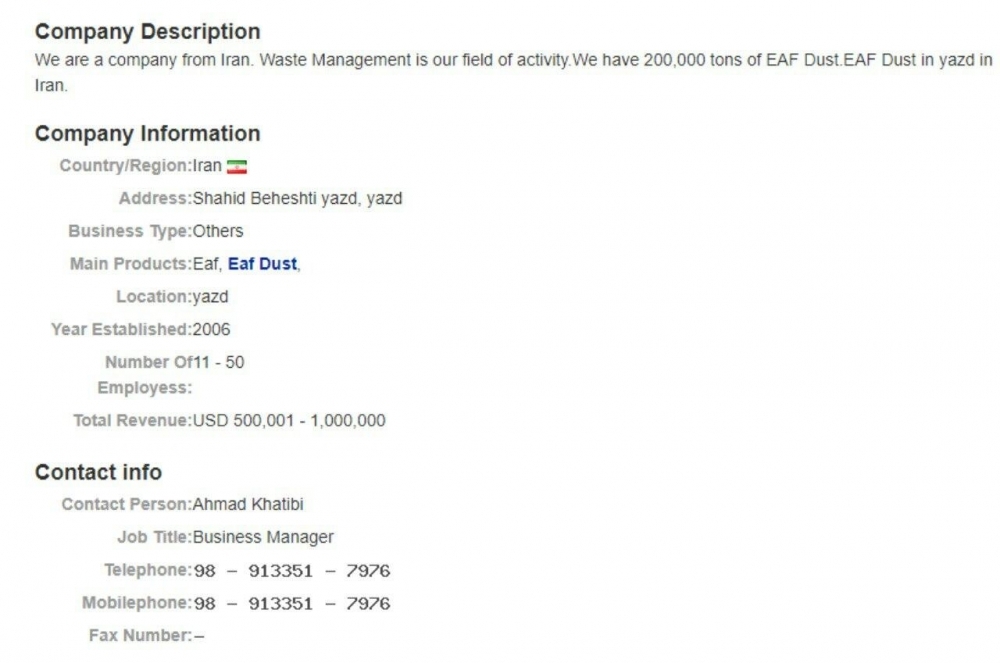The width and height of the screenshot is (1000, 663).
Task: Click the Main Products label
Action: tap(131, 264)
